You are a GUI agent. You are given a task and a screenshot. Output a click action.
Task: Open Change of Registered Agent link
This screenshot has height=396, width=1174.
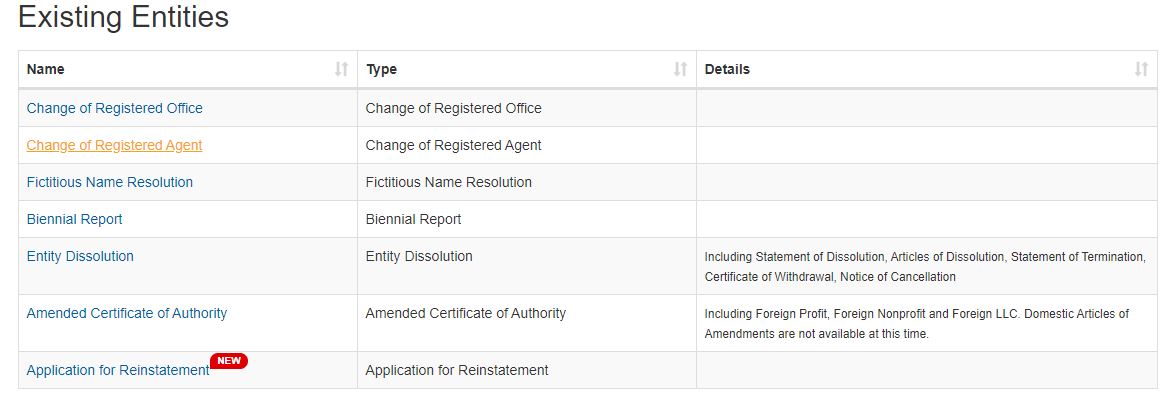pyautogui.click(x=115, y=145)
